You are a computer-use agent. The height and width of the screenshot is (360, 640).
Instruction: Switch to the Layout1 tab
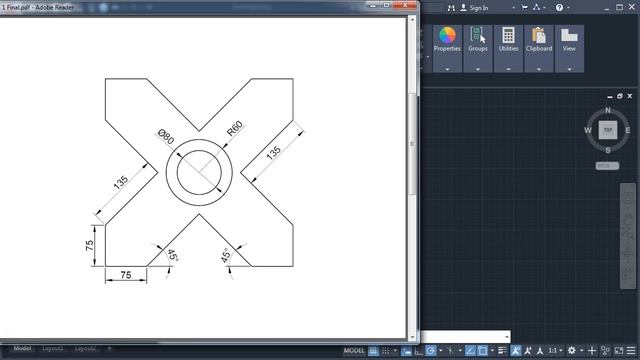click(x=53, y=349)
